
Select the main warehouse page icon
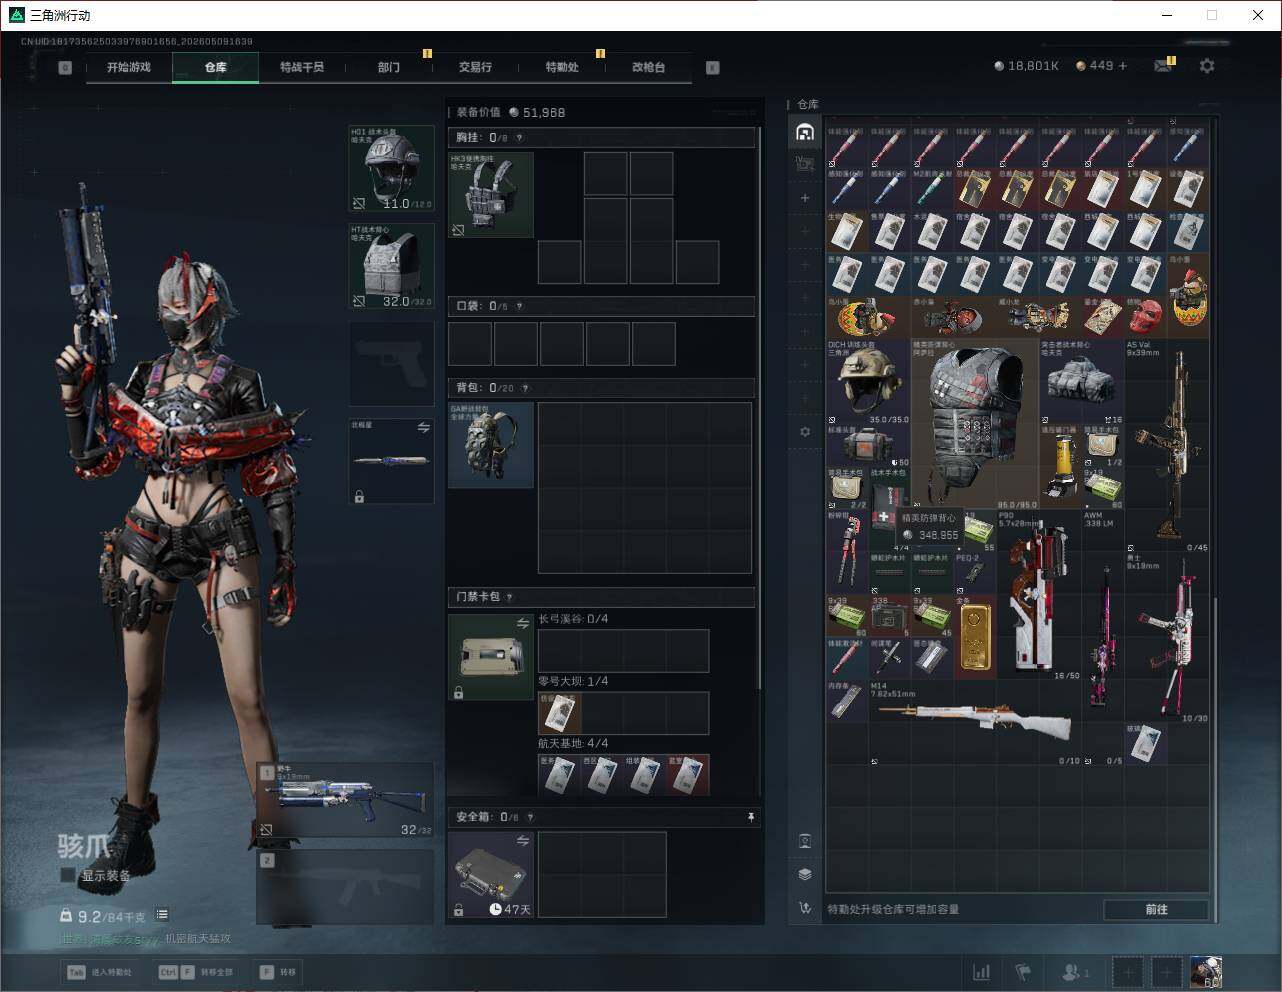click(x=805, y=132)
